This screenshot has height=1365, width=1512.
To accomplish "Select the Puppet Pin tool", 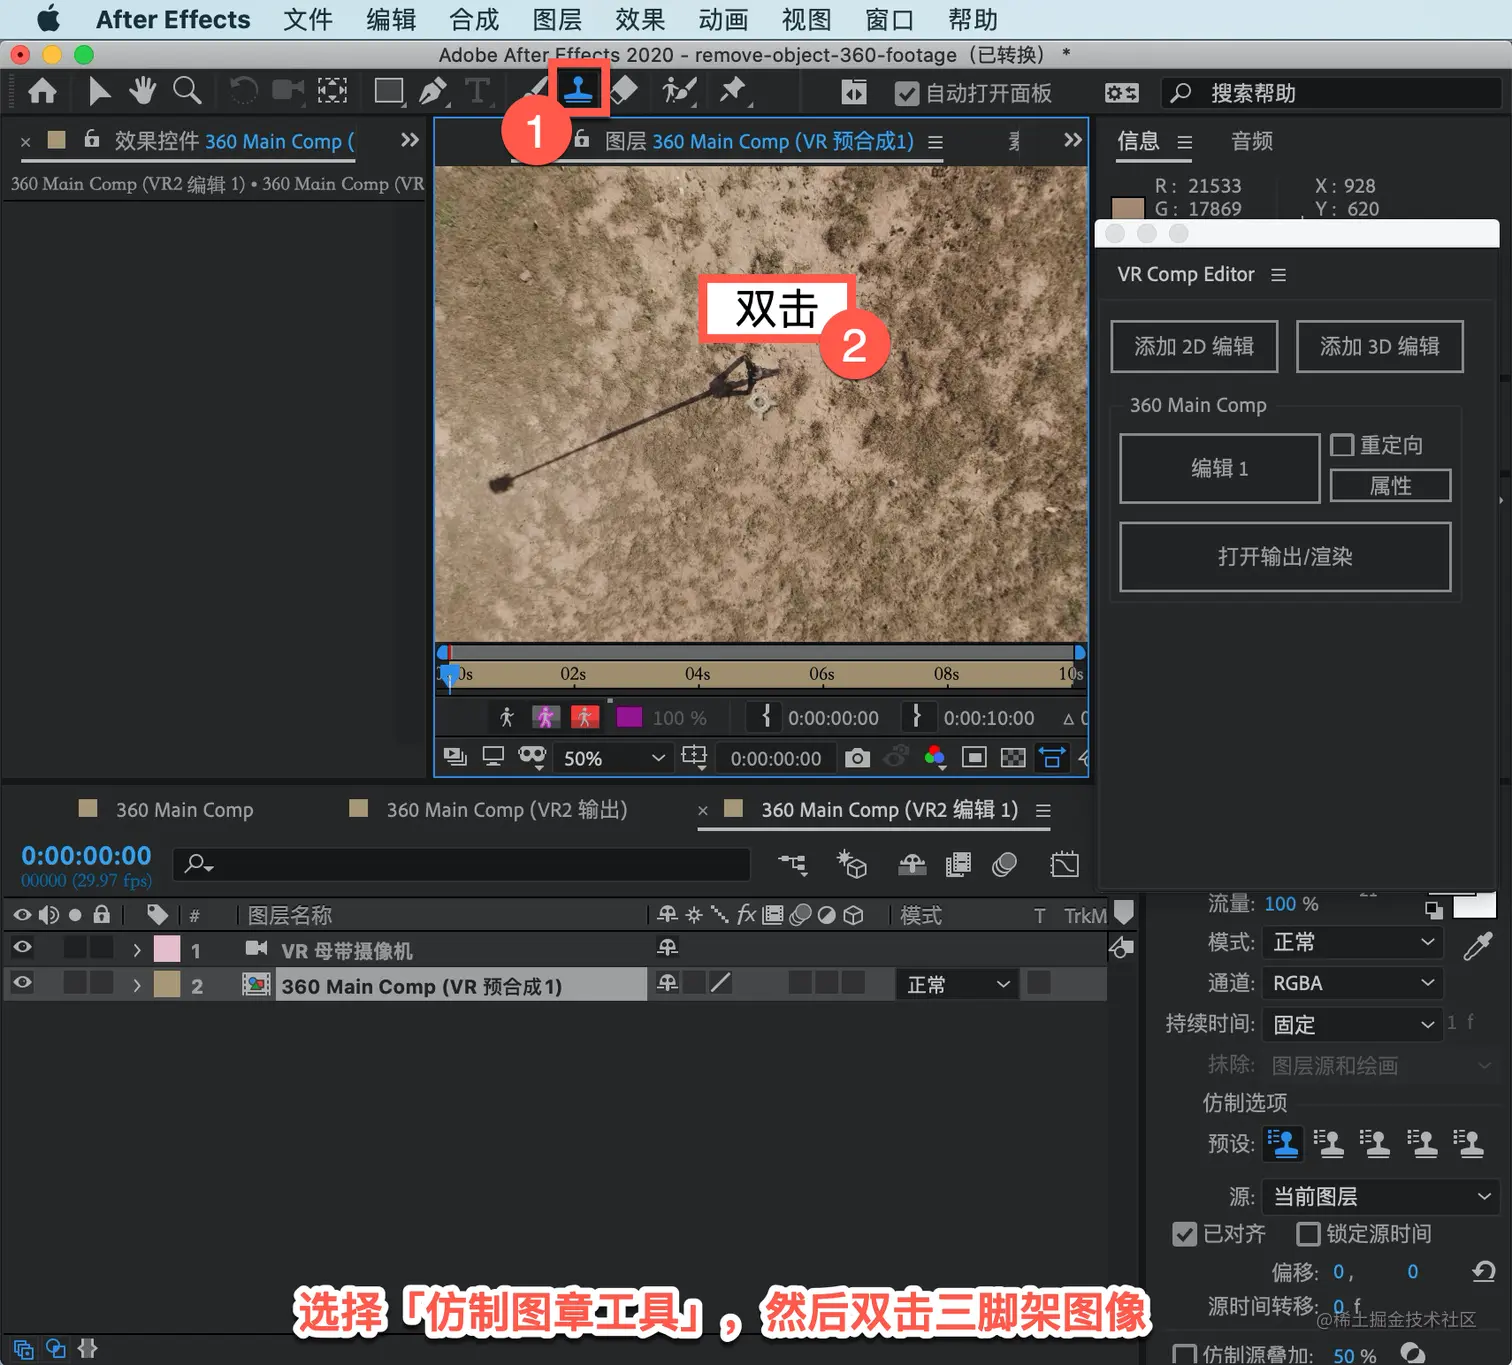I will click(733, 91).
